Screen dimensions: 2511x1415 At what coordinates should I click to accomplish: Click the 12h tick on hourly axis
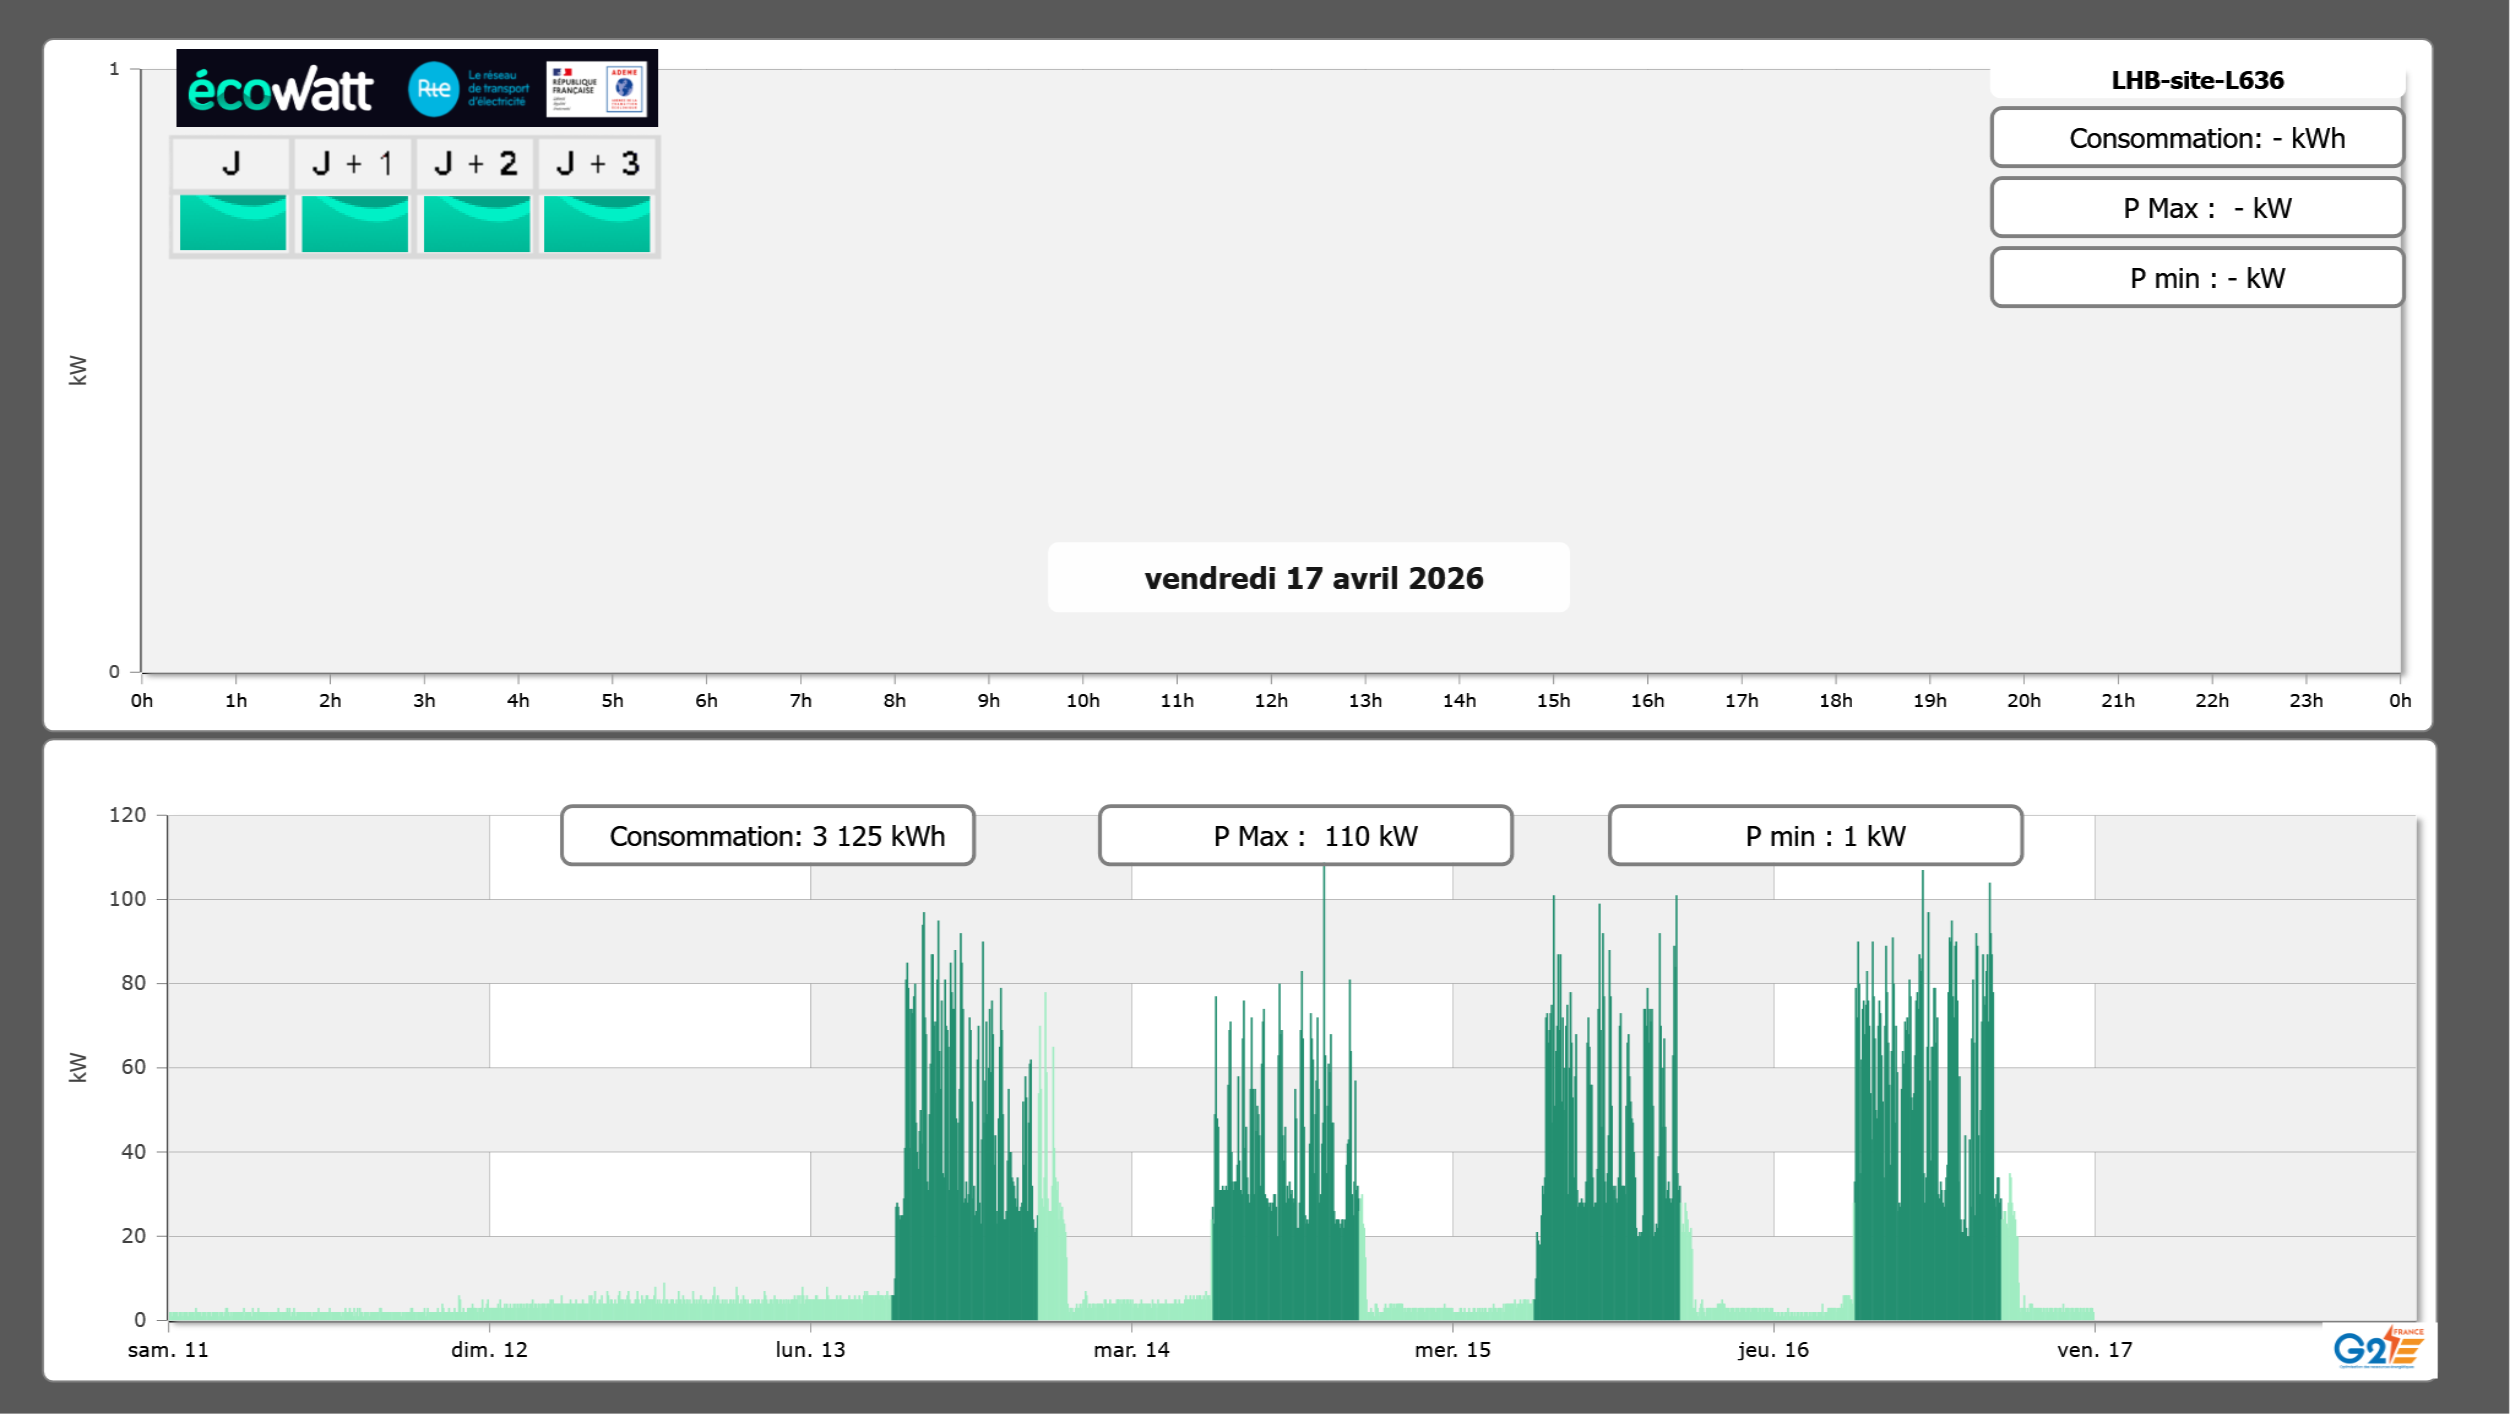(1271, 700)
